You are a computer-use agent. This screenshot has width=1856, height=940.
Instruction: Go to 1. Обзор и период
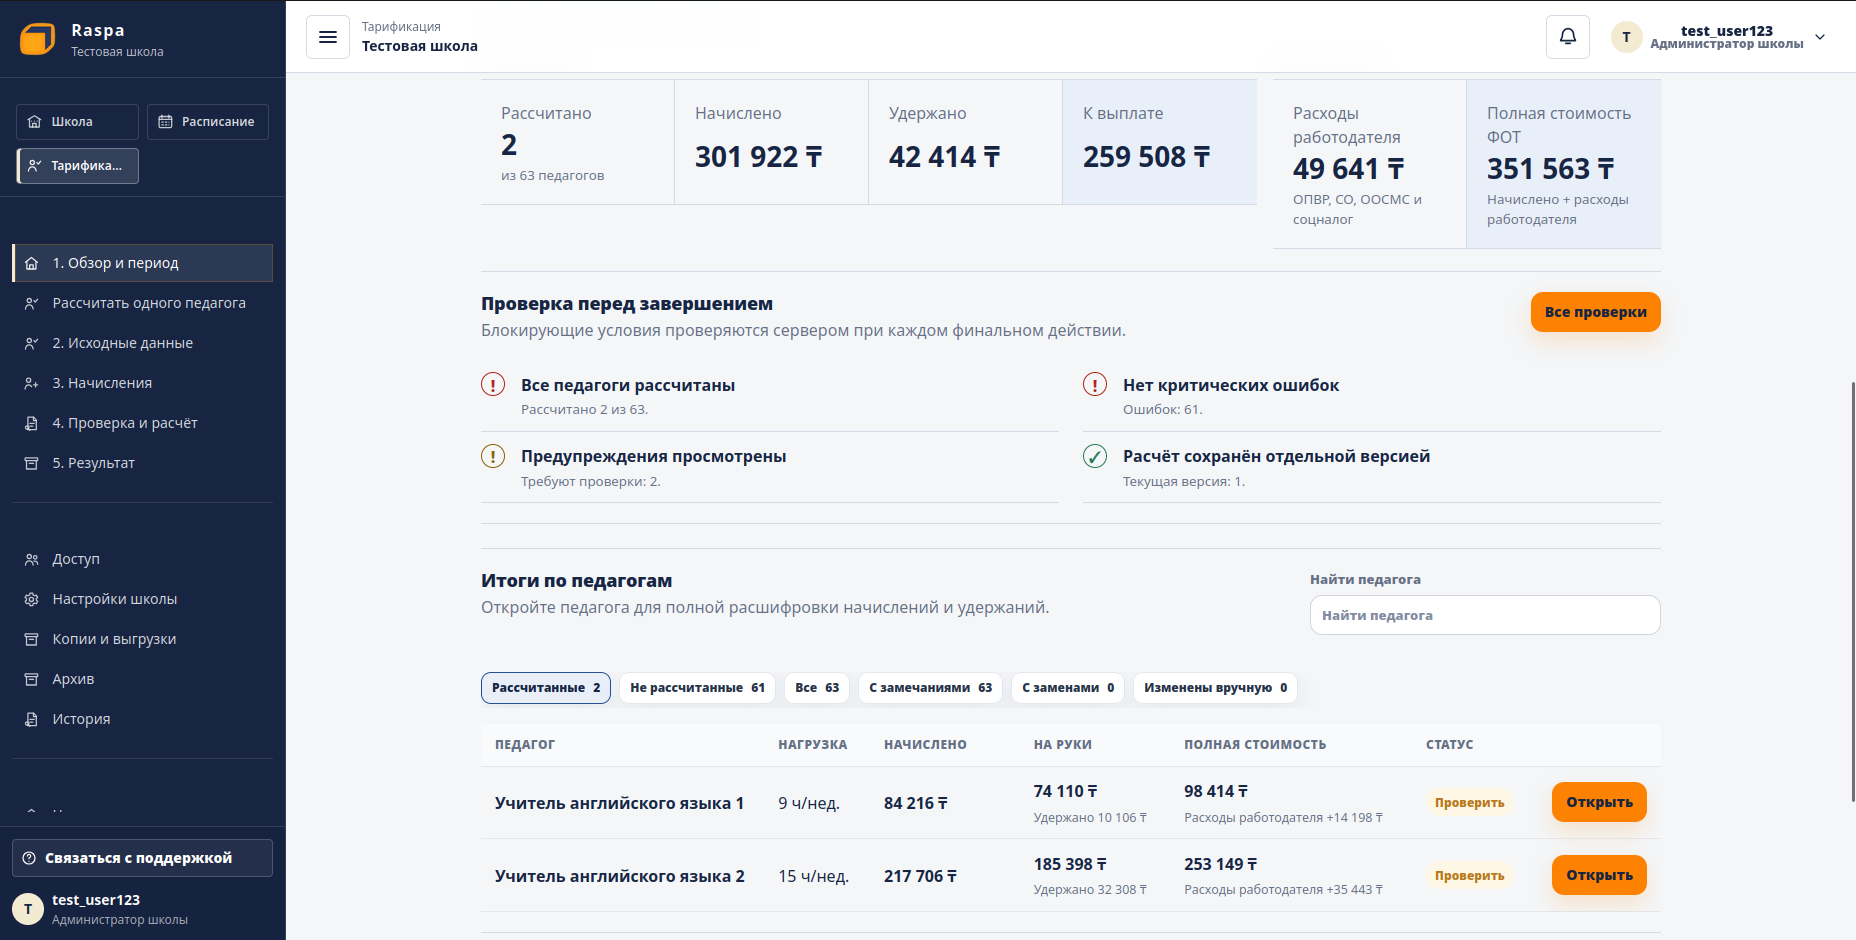(142, 263)
